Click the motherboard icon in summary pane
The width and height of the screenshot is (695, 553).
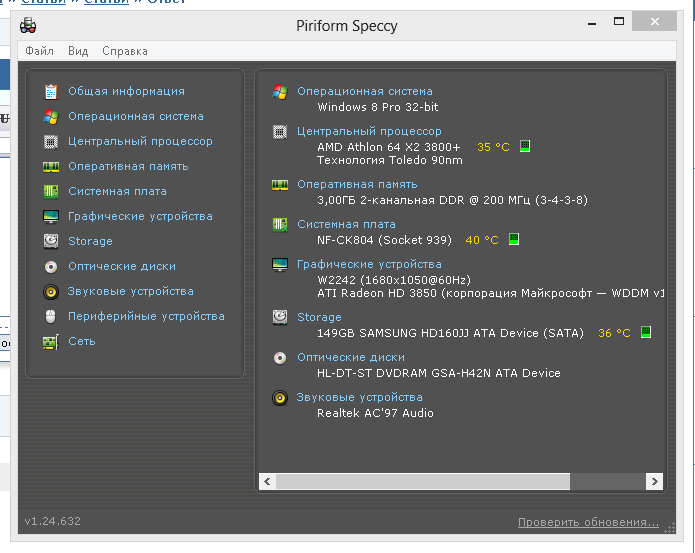click(x=280, y=225)
